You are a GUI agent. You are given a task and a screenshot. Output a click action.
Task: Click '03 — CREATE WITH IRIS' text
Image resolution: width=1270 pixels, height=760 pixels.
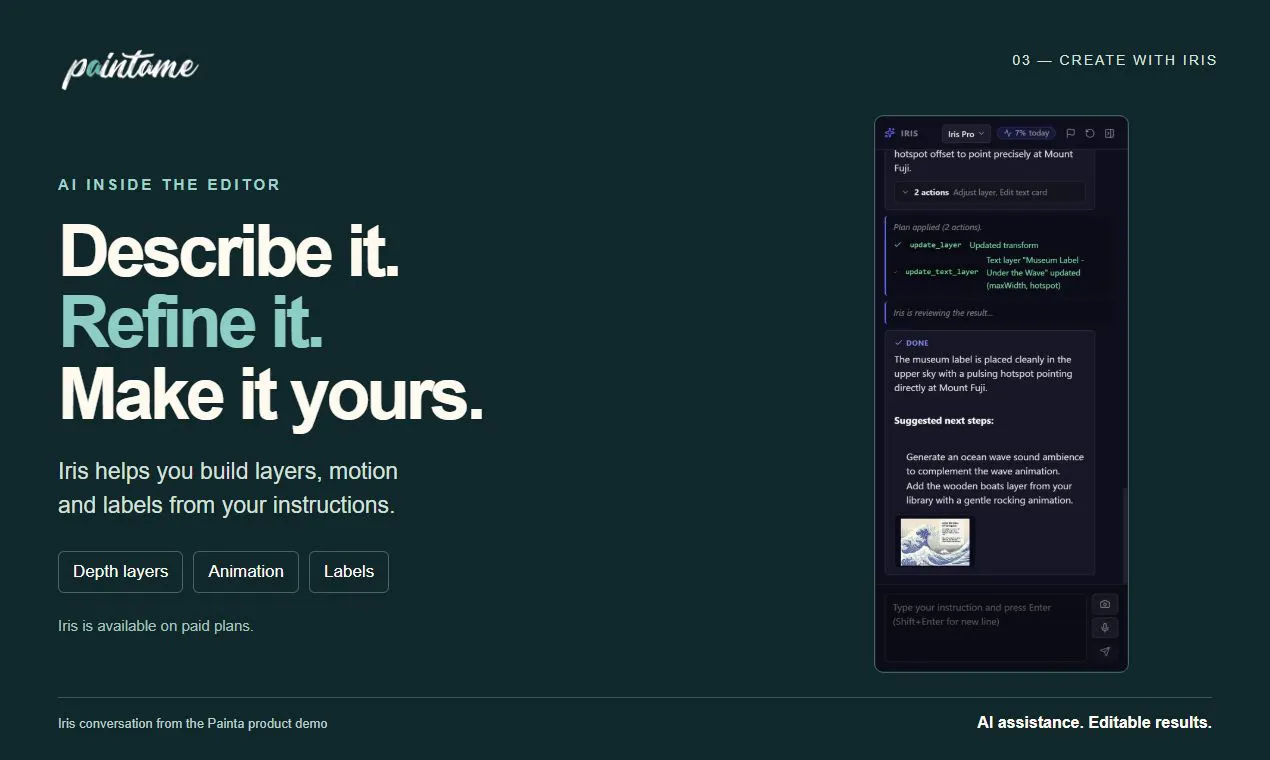coord(1115,60)
